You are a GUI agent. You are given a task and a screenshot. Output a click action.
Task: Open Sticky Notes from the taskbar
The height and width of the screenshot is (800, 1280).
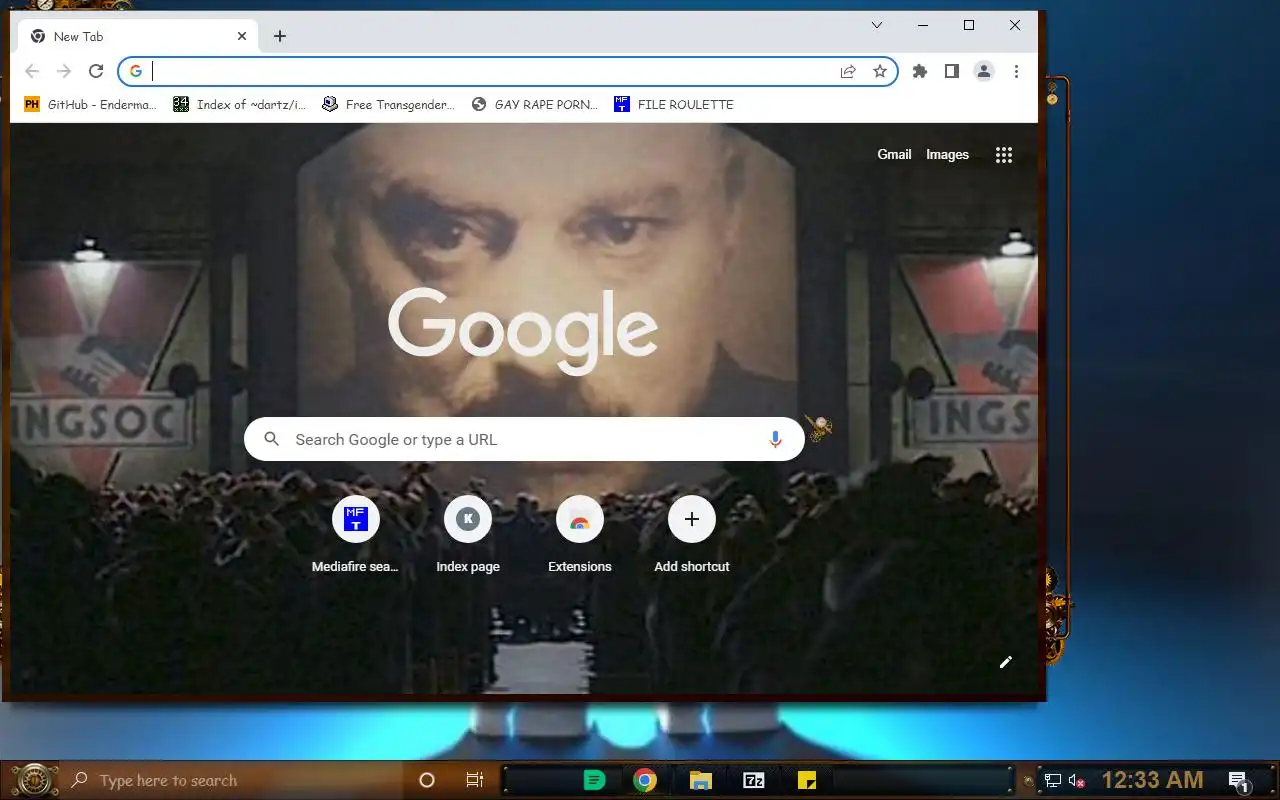(x=807, y=780)
